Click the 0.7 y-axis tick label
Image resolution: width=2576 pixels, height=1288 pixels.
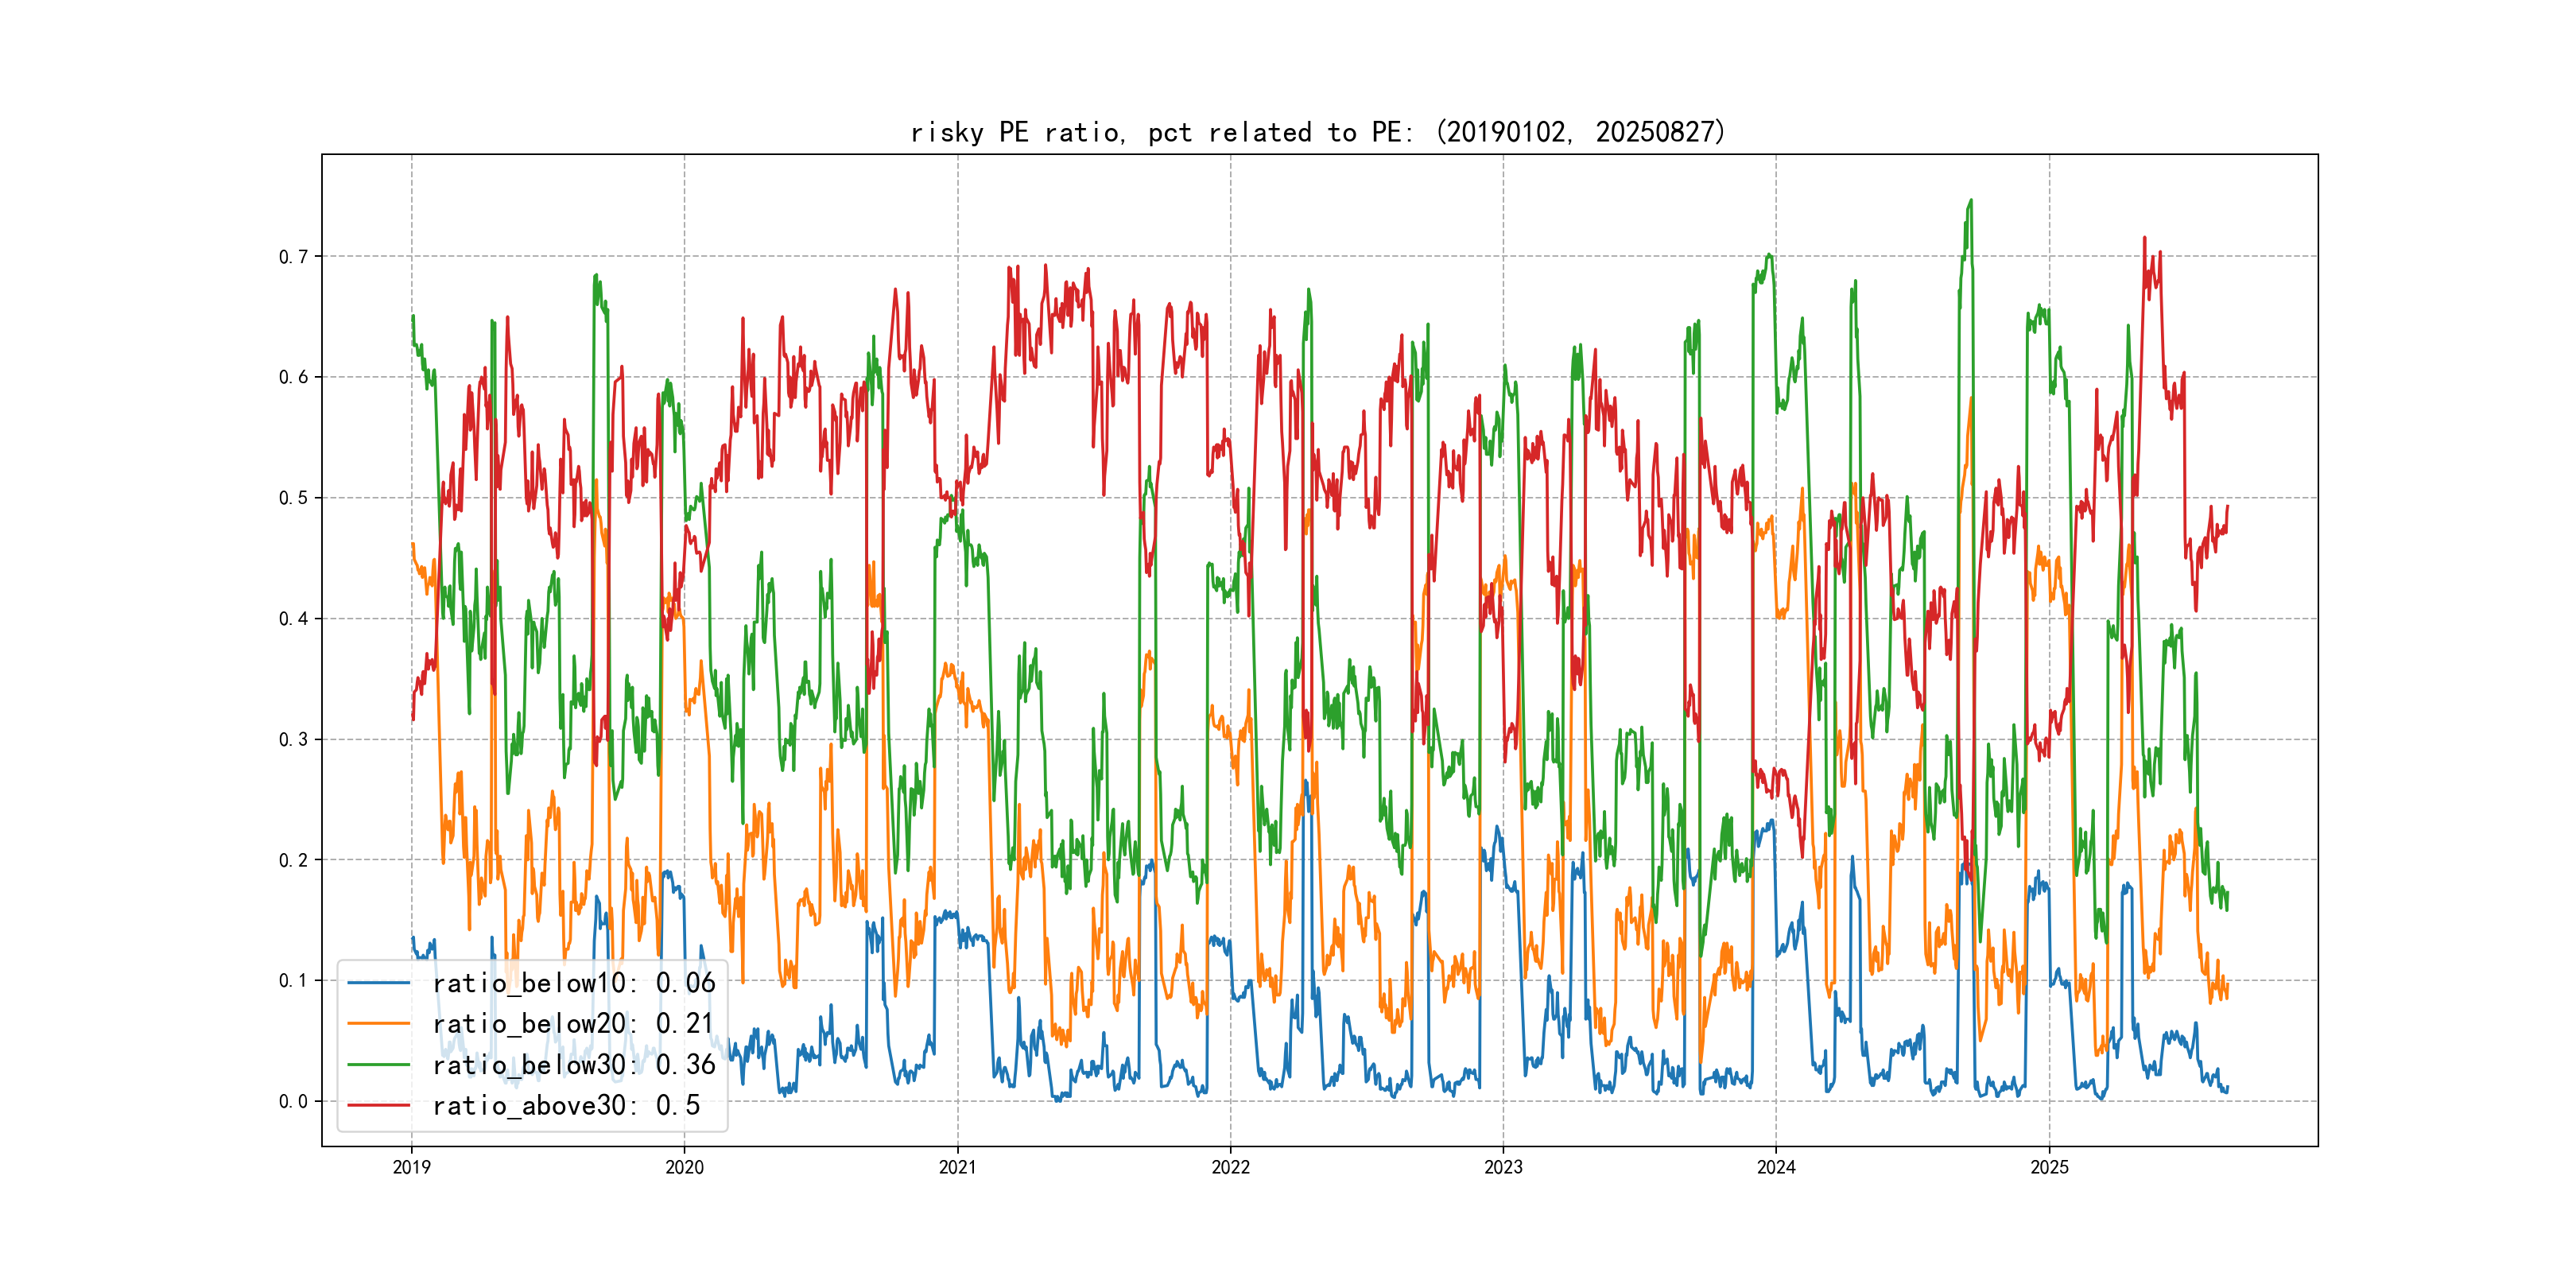[x=293, y=257]
